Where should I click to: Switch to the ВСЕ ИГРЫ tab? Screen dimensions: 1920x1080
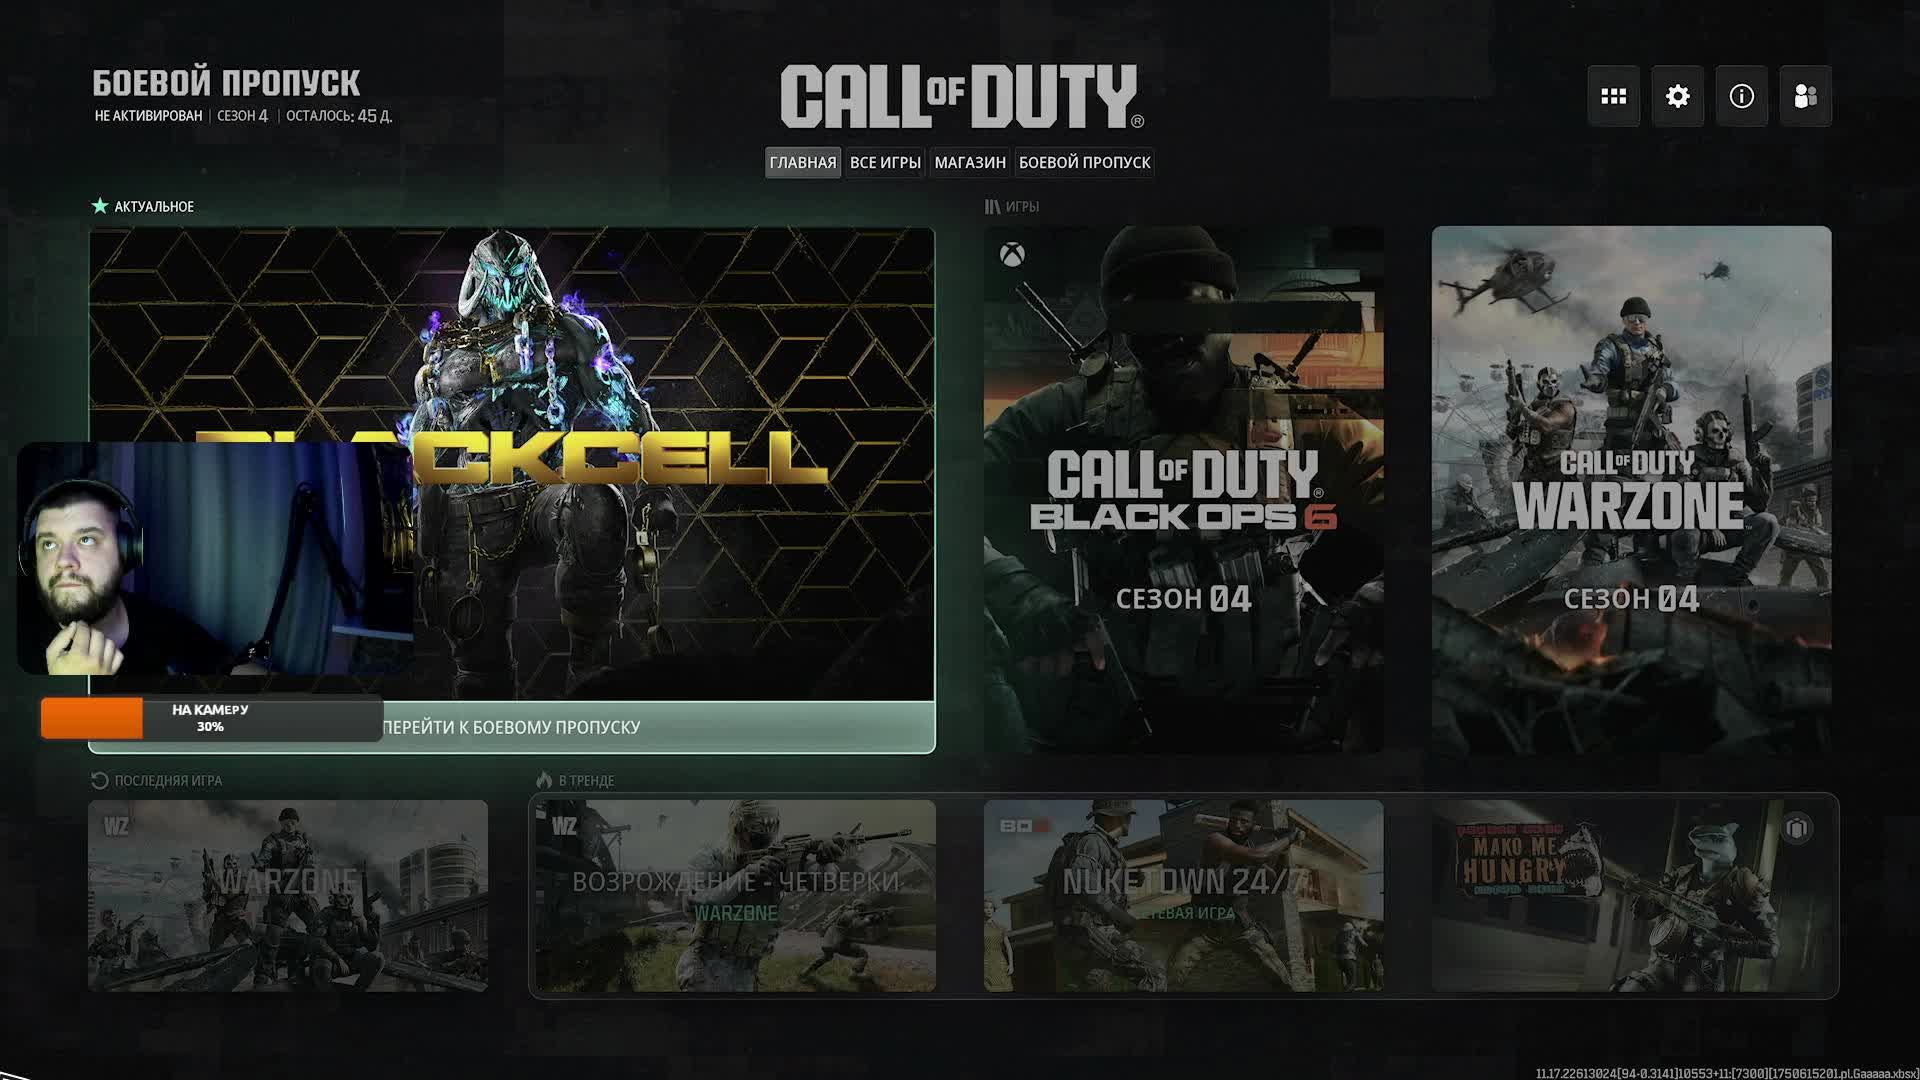[x=885, y=162]
